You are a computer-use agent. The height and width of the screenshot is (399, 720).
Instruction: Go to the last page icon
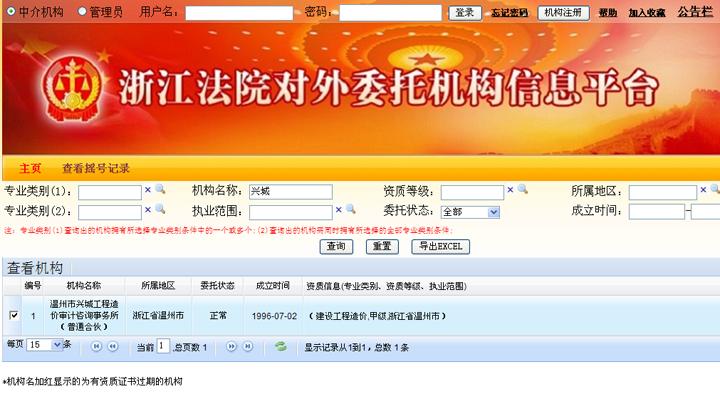pyautogui.click(x=248, y=347)
